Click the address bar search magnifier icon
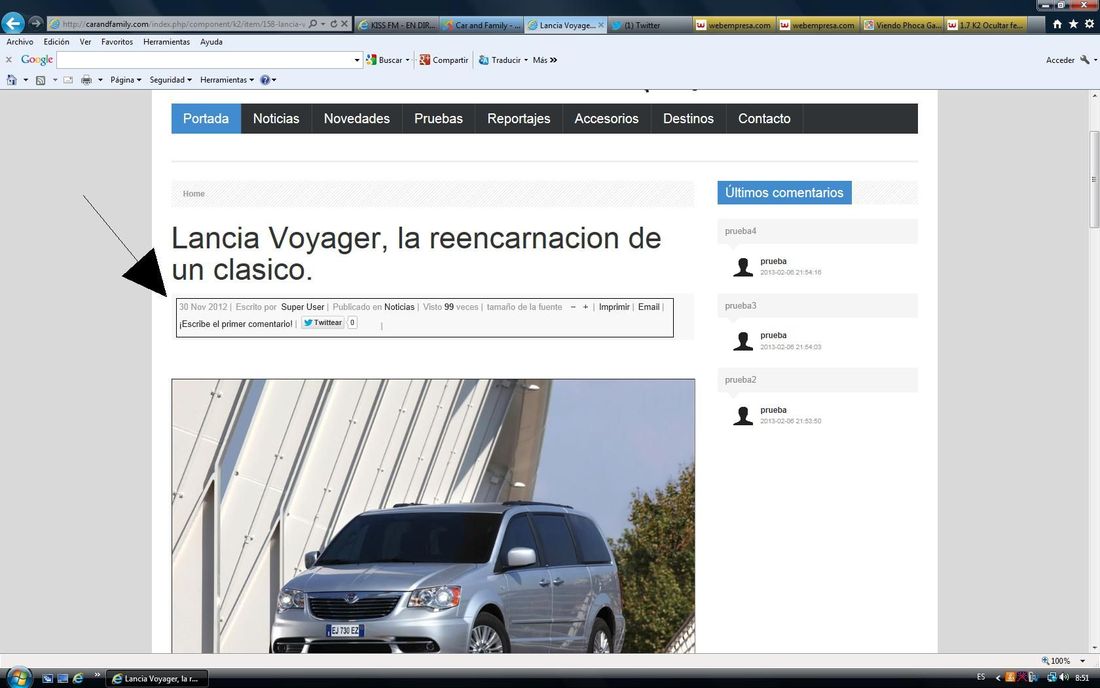1100x688 pixels. pyautogui.click(x=313, y=24)
